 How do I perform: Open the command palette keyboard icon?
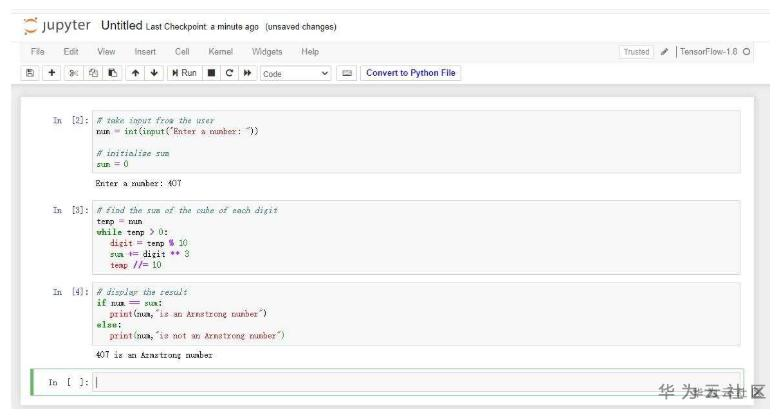(348, 73)
